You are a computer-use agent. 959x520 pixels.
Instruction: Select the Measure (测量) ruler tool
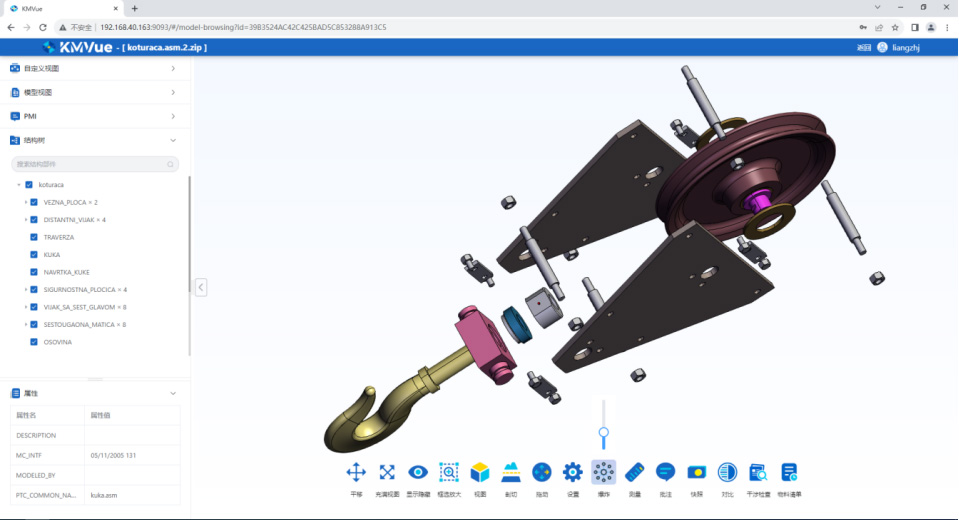point(634,472)
